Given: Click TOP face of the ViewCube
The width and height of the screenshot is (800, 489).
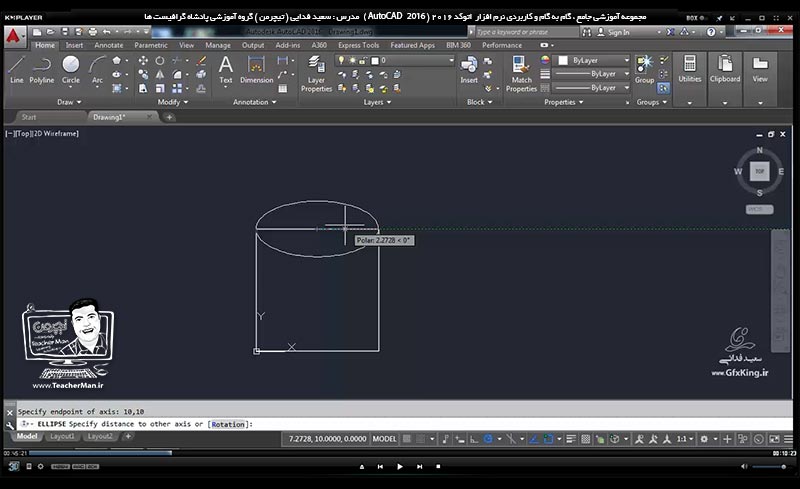Looking at the screenshot, I should (x=759, y=172).
